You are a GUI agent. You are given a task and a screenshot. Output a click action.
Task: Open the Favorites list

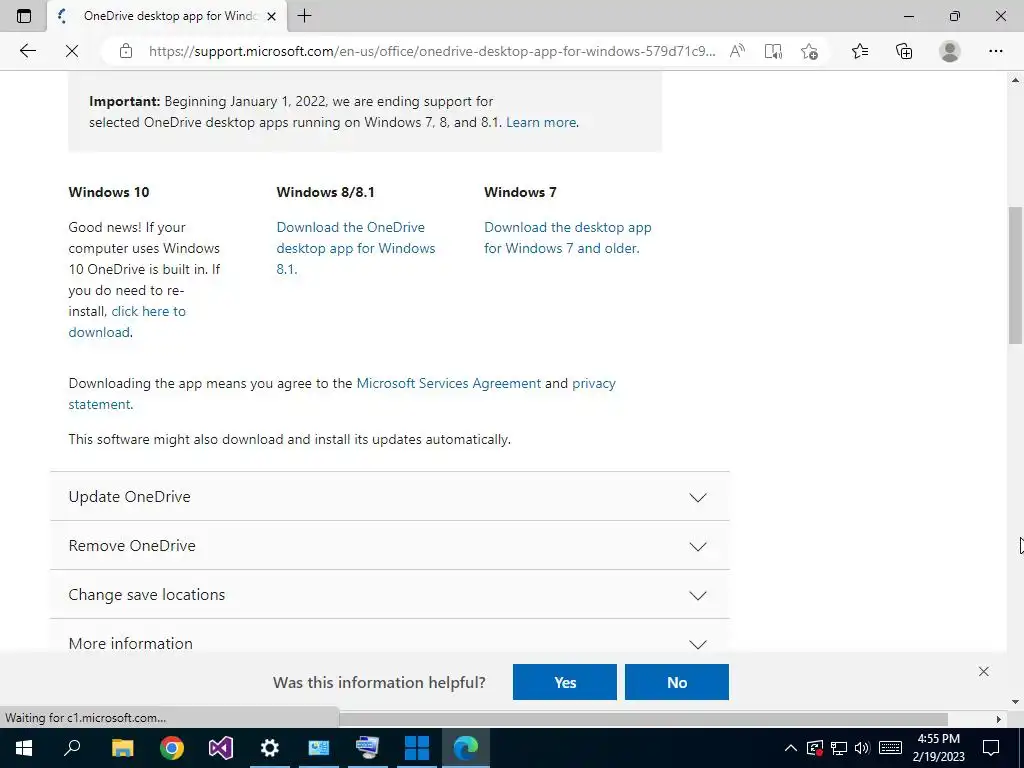point(860,51)
